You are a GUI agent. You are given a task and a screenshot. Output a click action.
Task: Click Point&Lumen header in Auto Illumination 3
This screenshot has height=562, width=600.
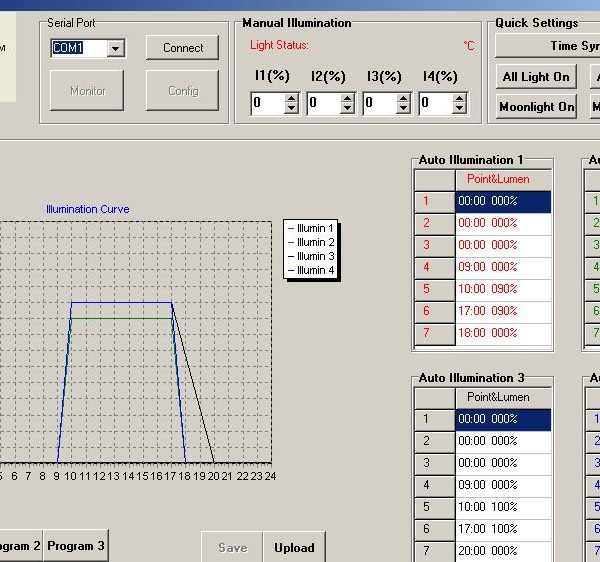pyautogui.click(x=503, y=397)
